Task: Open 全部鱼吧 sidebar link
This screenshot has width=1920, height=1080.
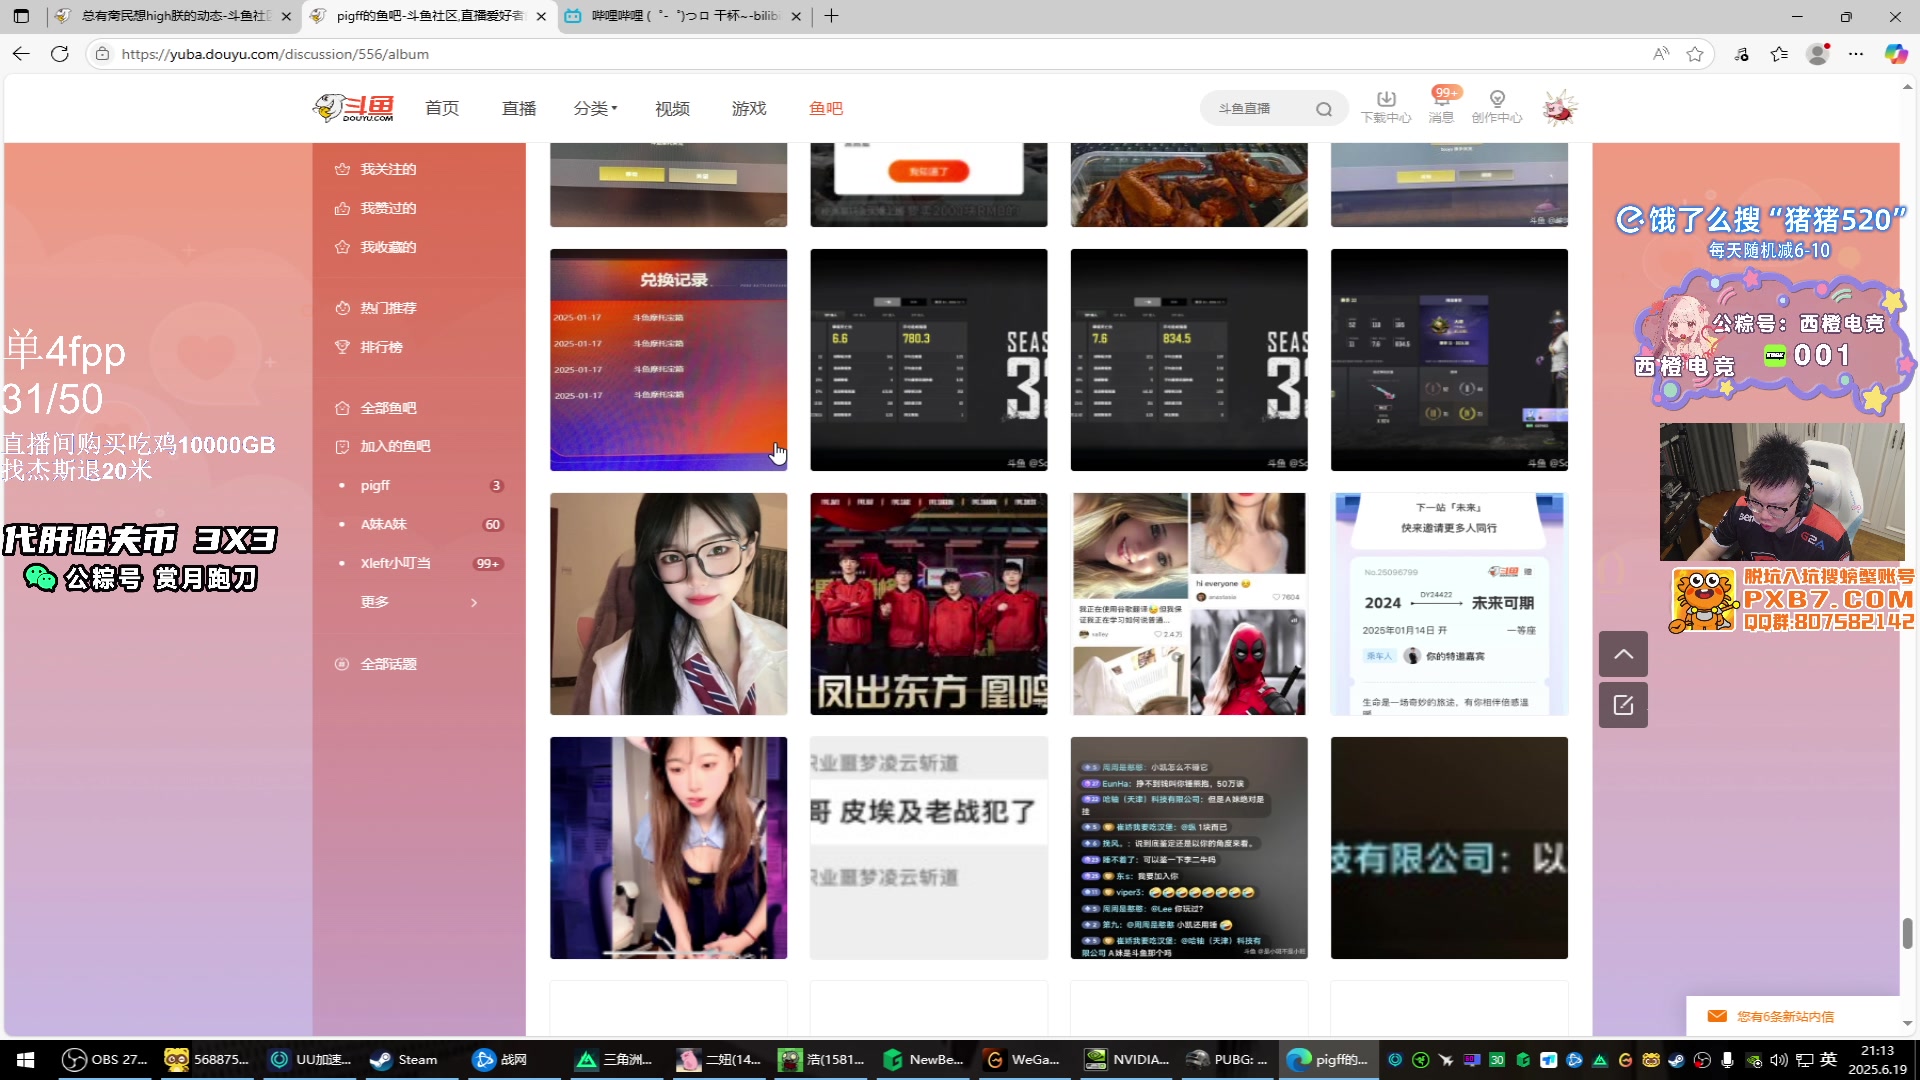Action: (x=376, y=408)
